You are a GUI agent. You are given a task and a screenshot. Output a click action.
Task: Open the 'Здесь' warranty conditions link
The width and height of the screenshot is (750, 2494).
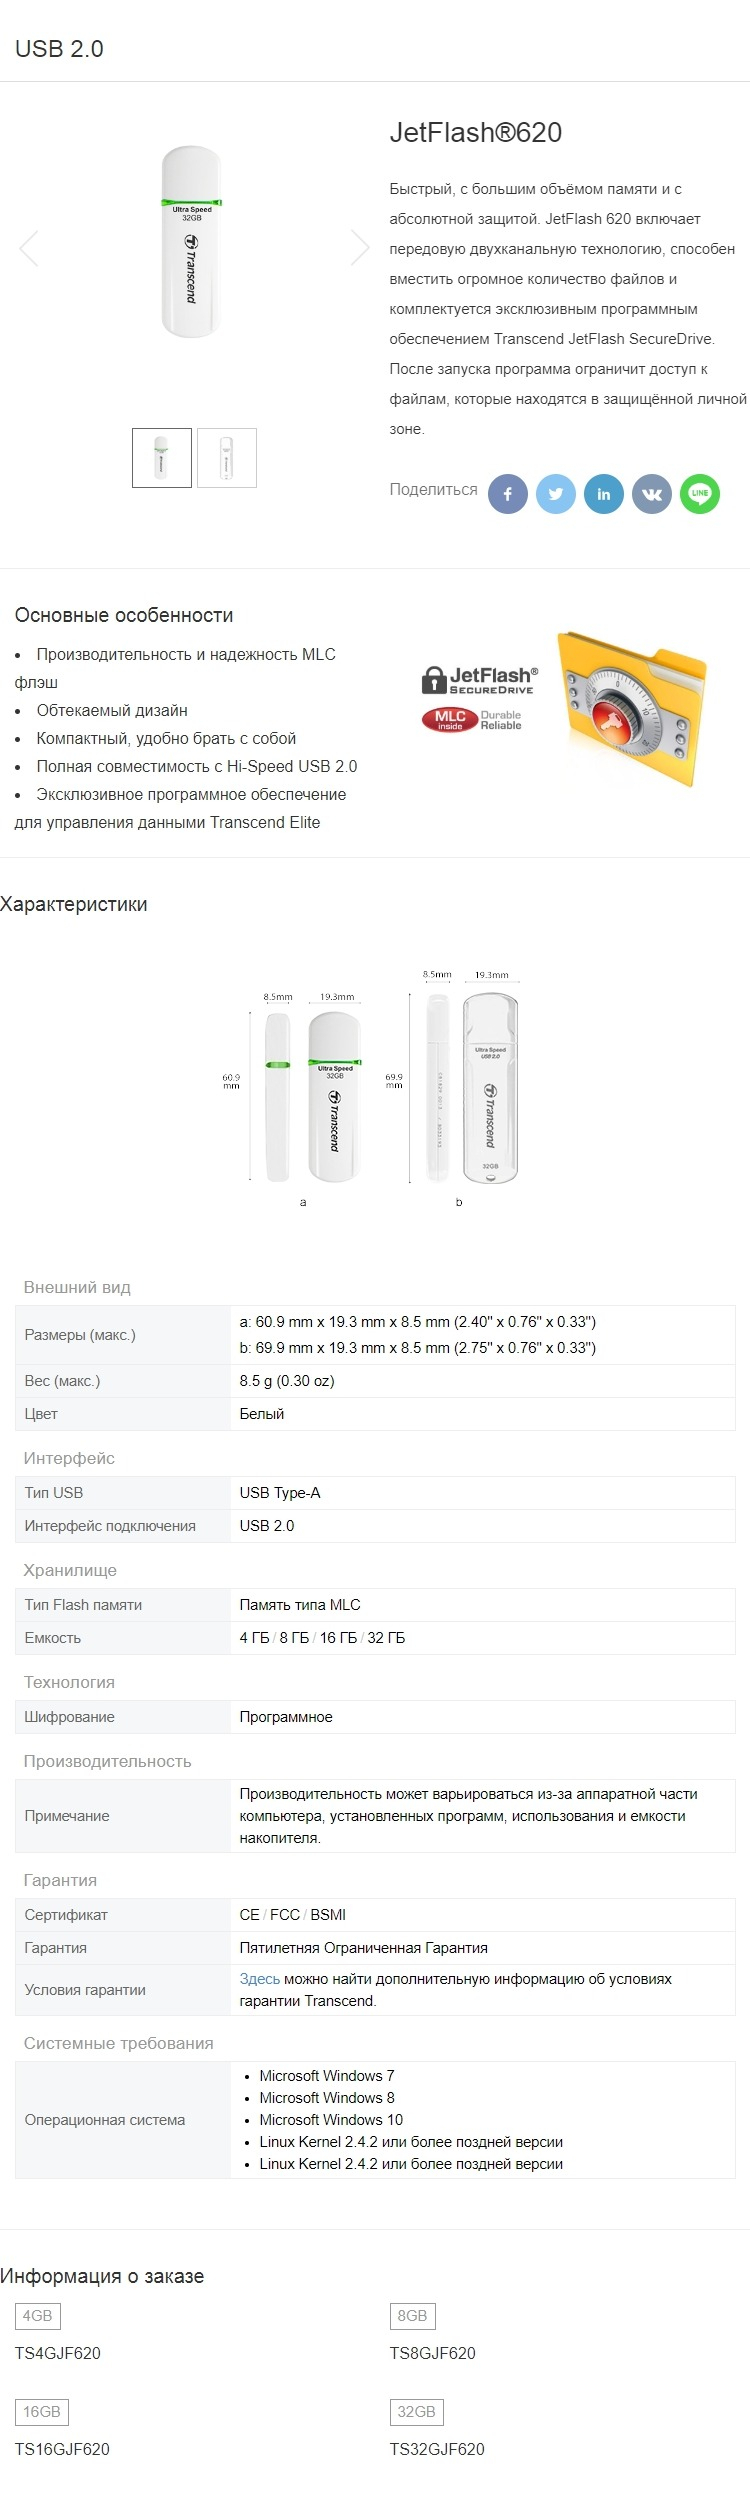click(x=260, y=1978)
